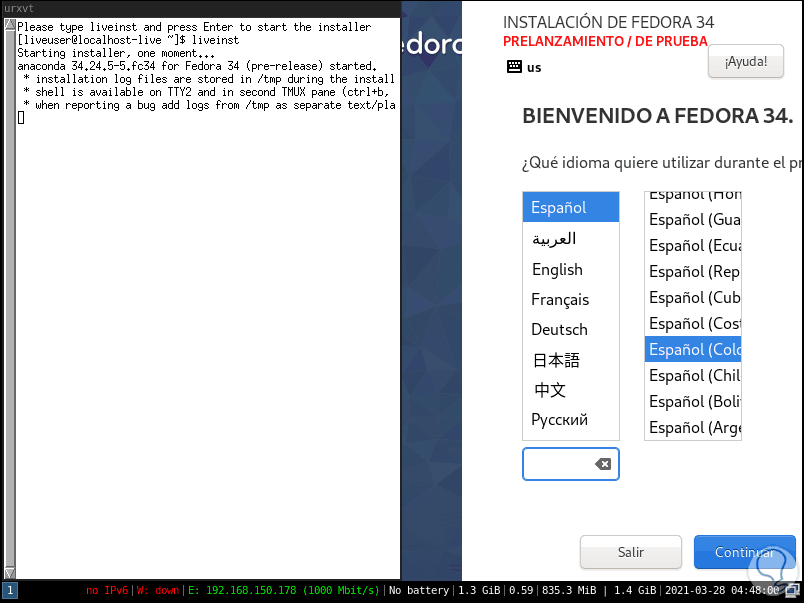Click the 835.3 MiB status bar entry
The height and width of the screenshot is (603, 804).
click(569, 590)
